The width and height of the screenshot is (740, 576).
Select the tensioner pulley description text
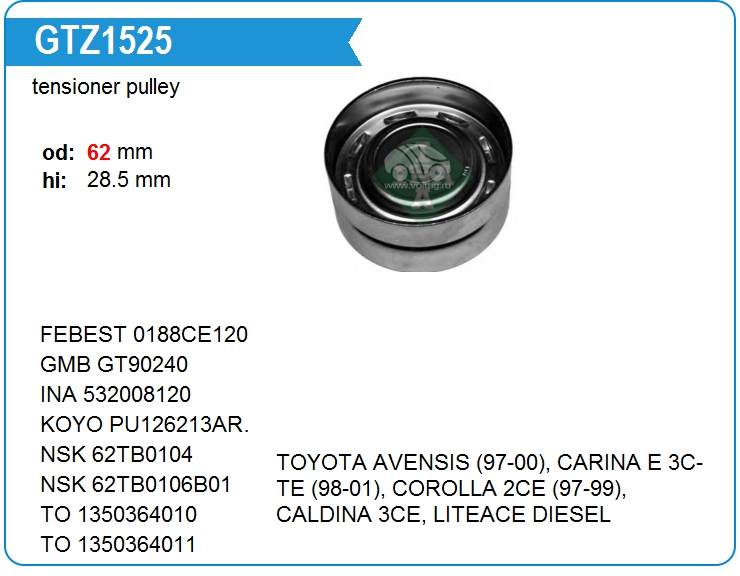pos(106,87)
